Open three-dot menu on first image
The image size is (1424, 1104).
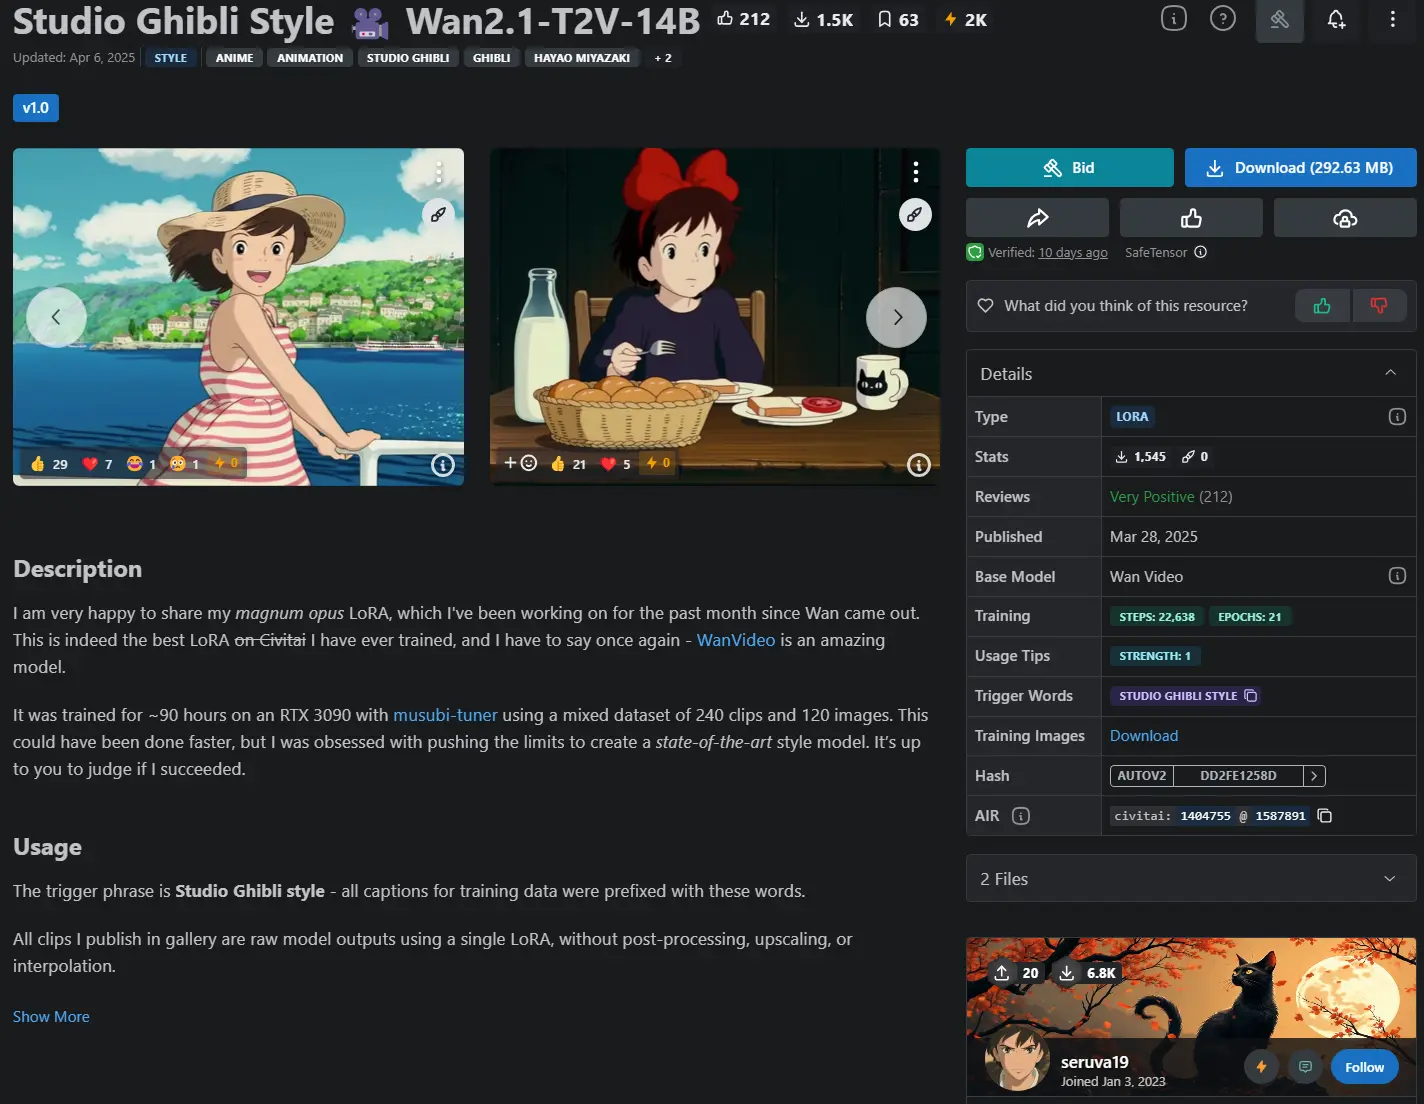[438, 172]
